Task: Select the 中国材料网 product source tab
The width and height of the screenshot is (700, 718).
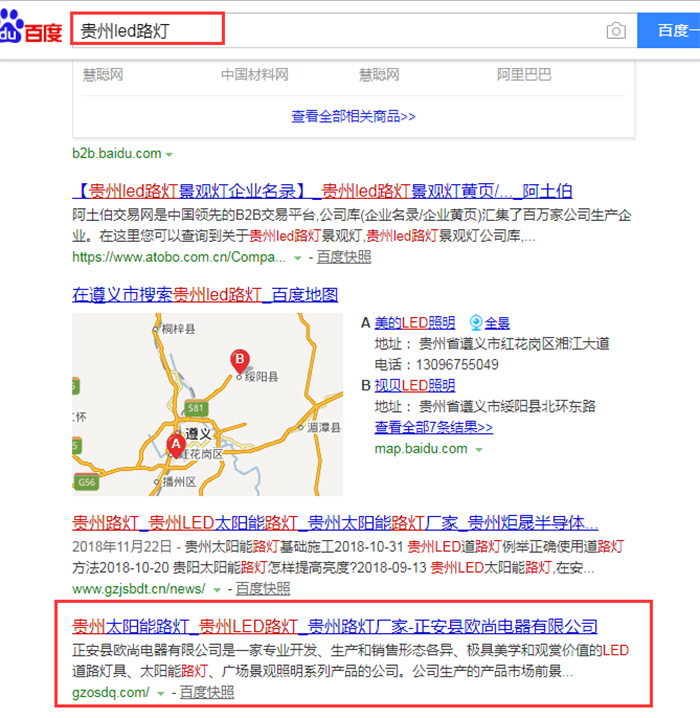Action: [254, 75]
